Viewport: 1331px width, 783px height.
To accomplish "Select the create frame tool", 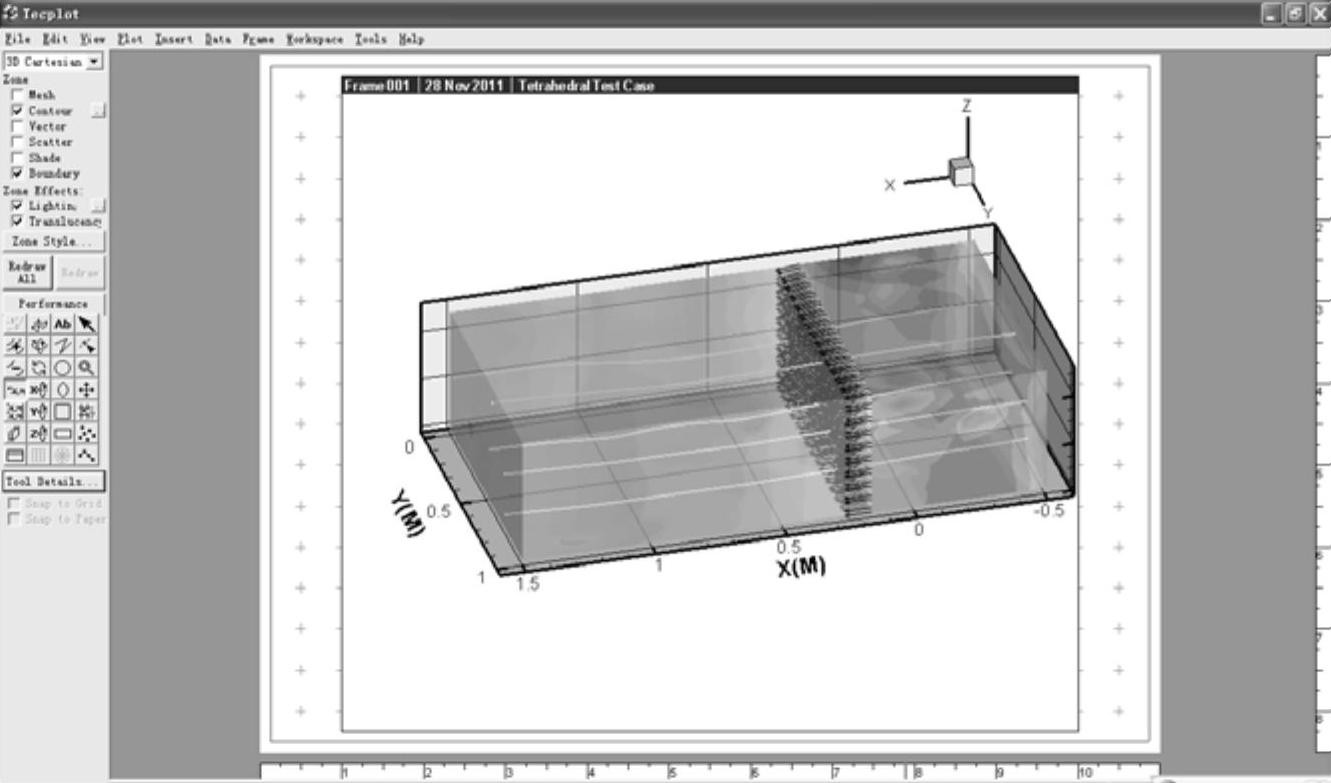I will coord(15,455).
